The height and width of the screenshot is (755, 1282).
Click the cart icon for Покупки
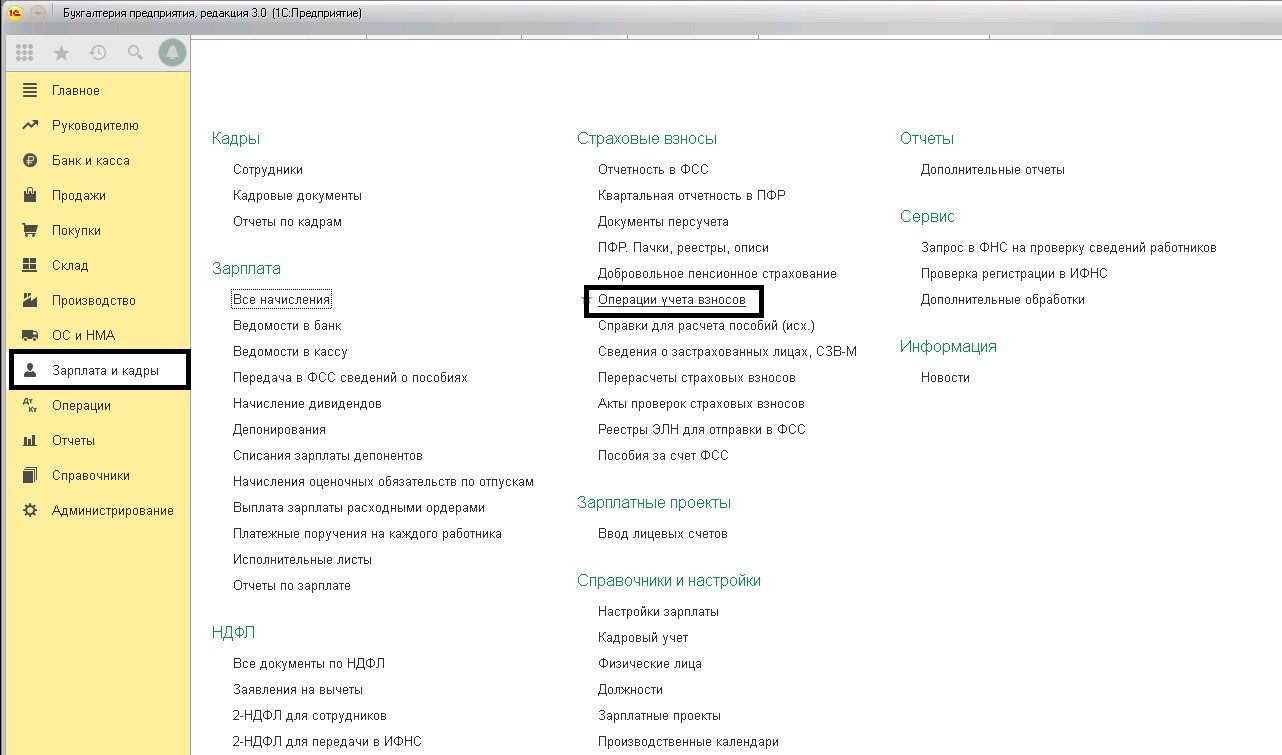tap(30, 230)
